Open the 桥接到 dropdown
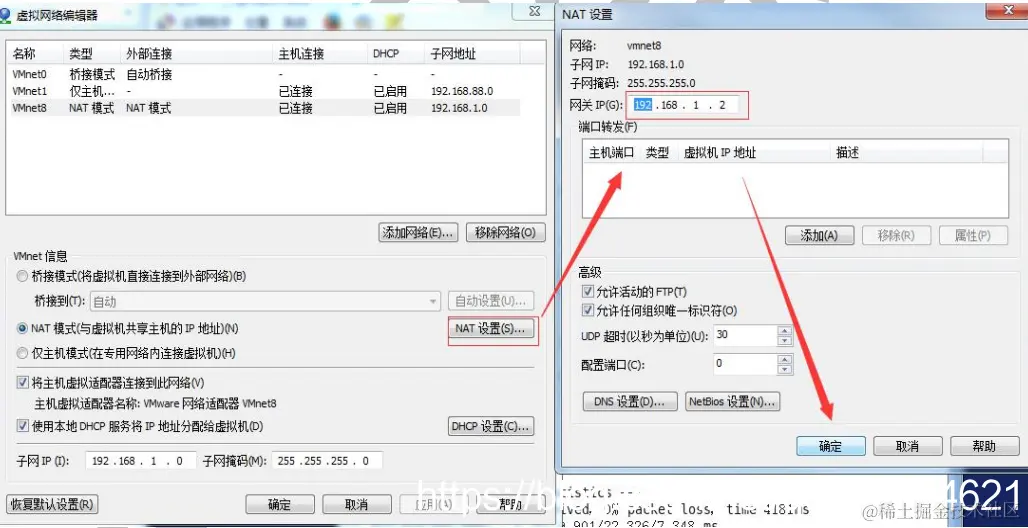 click(x=265, y=302)
